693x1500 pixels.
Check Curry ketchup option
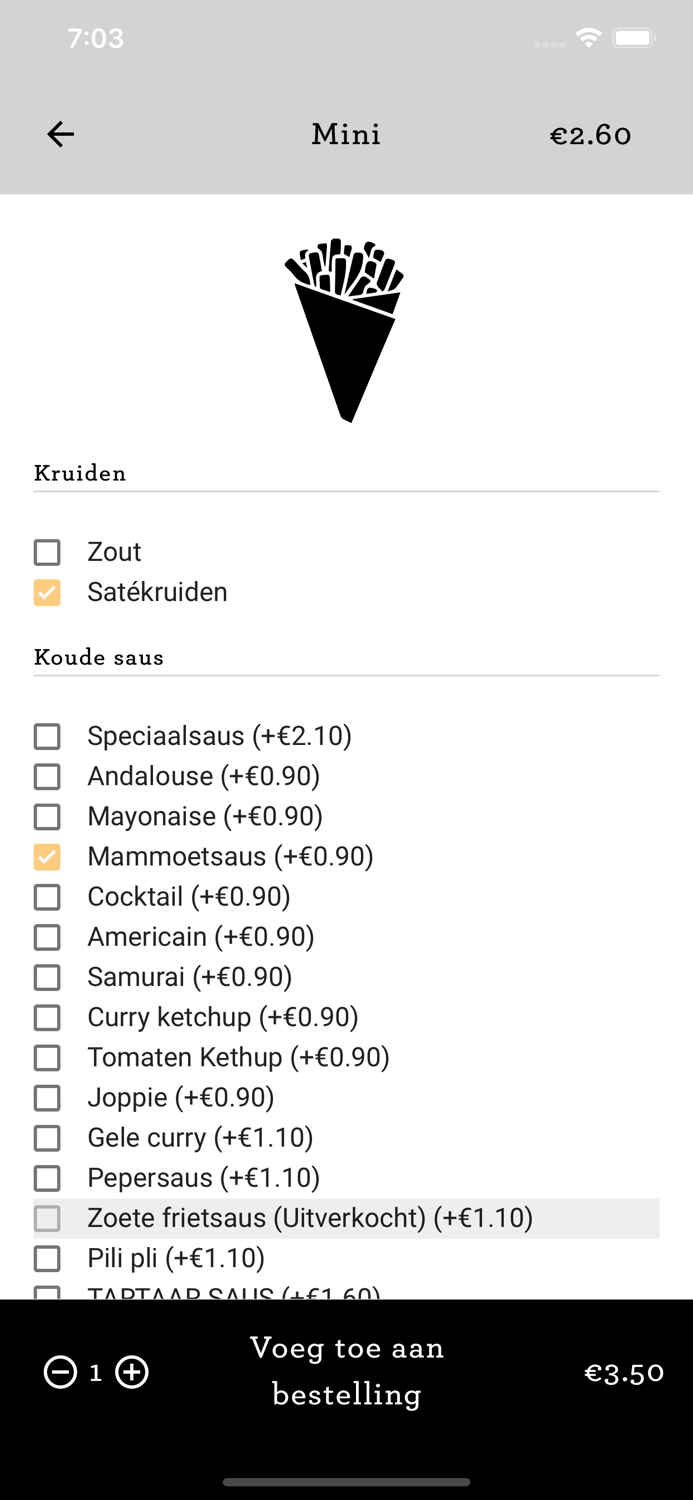coord(47,1017)
